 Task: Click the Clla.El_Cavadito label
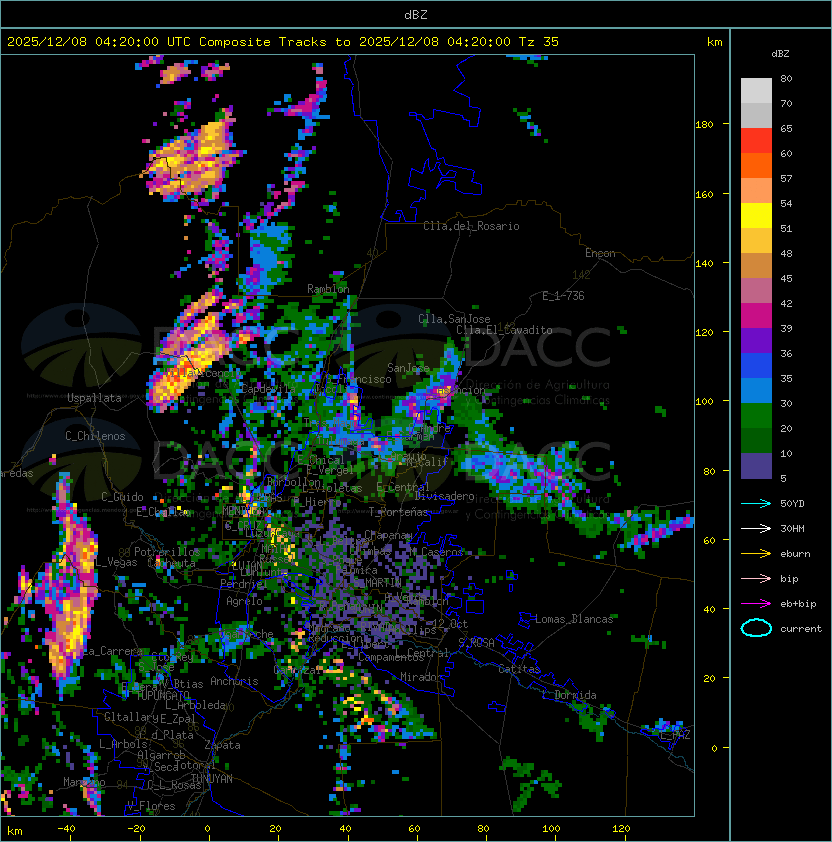tap(504, 330)
